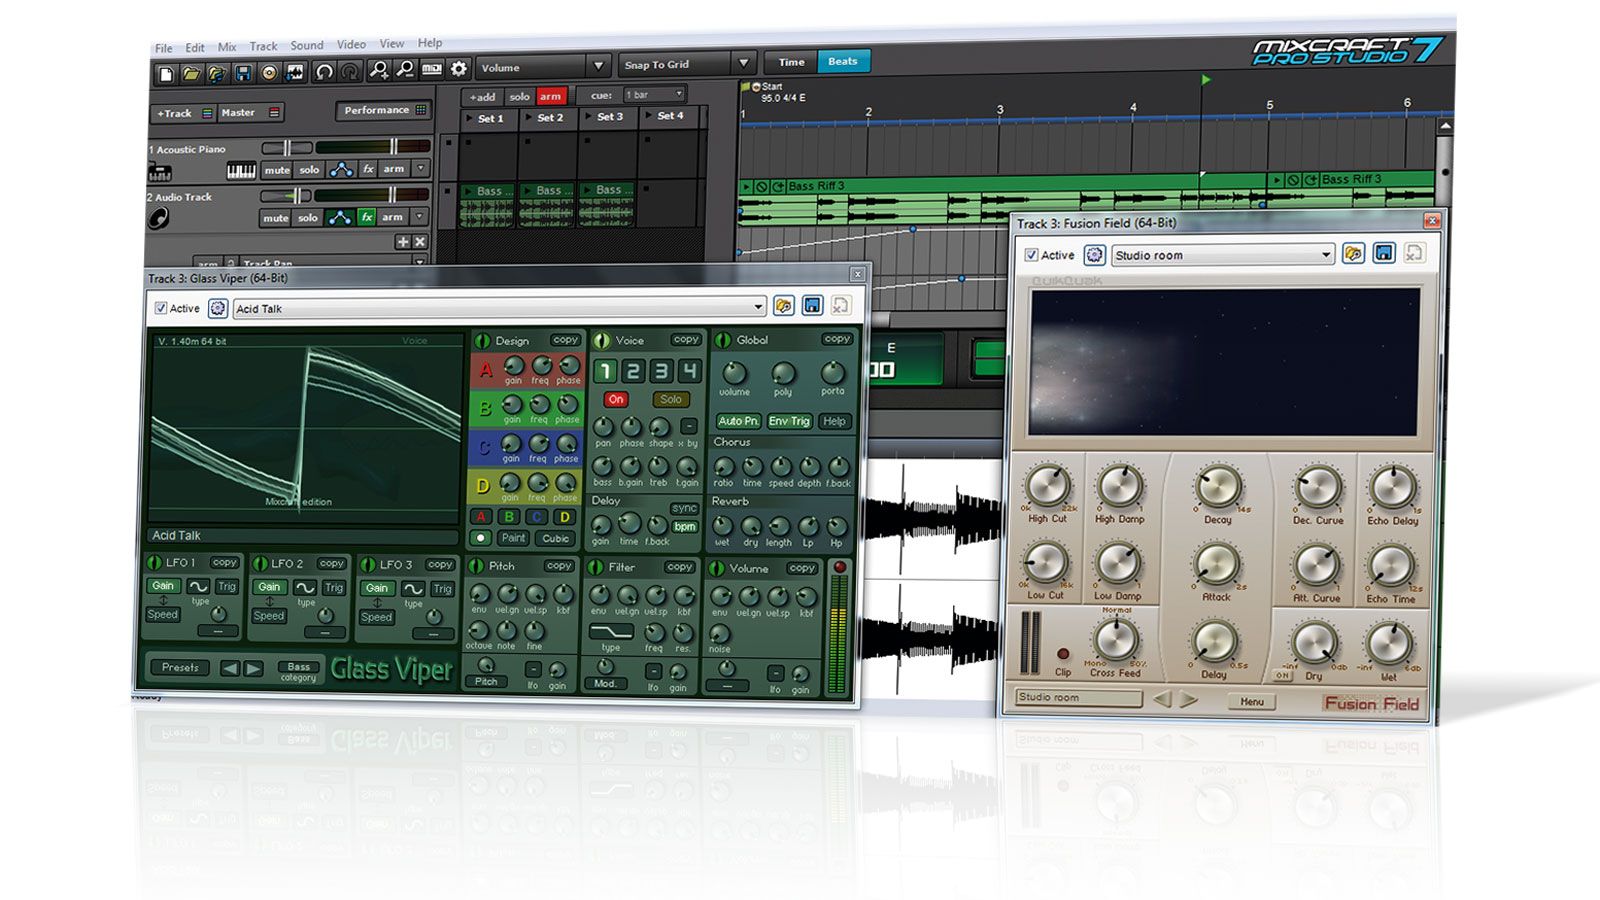Expand the Track Pan automation dropdown
The height and width of the screenshot is (900, 1600).
420,263
